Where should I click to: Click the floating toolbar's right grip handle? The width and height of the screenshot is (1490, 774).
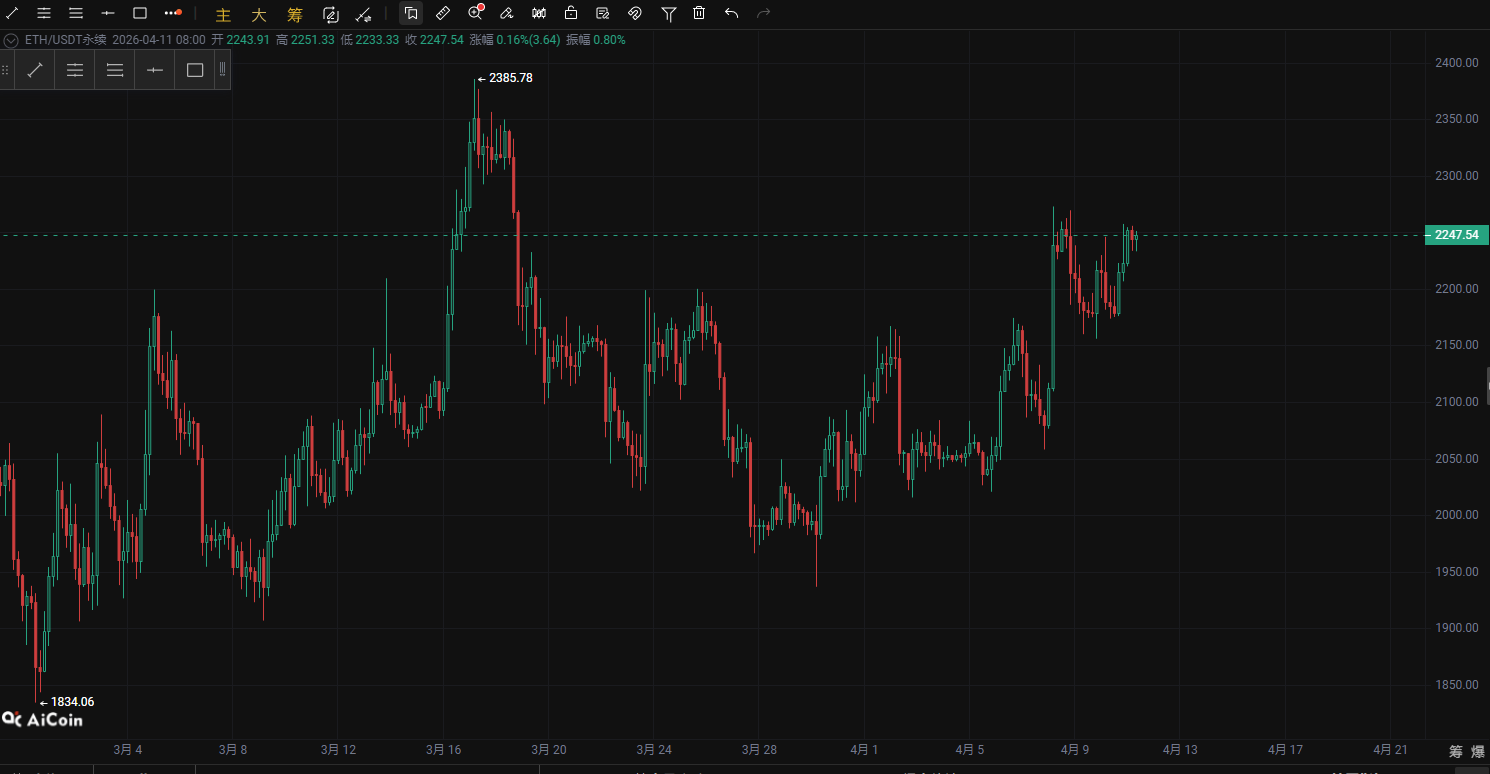tap(222, 70)
